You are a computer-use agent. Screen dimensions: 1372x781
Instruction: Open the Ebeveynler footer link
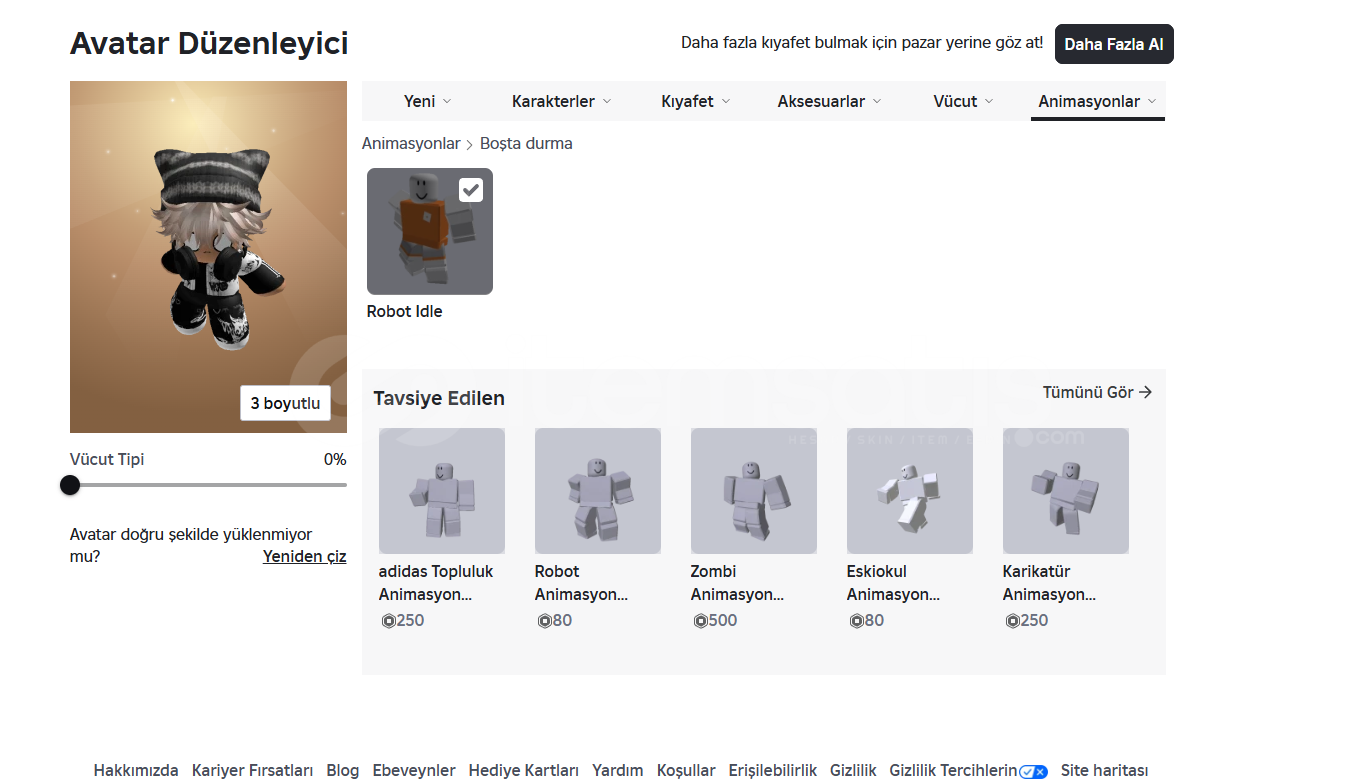click(x=414, y=771)
